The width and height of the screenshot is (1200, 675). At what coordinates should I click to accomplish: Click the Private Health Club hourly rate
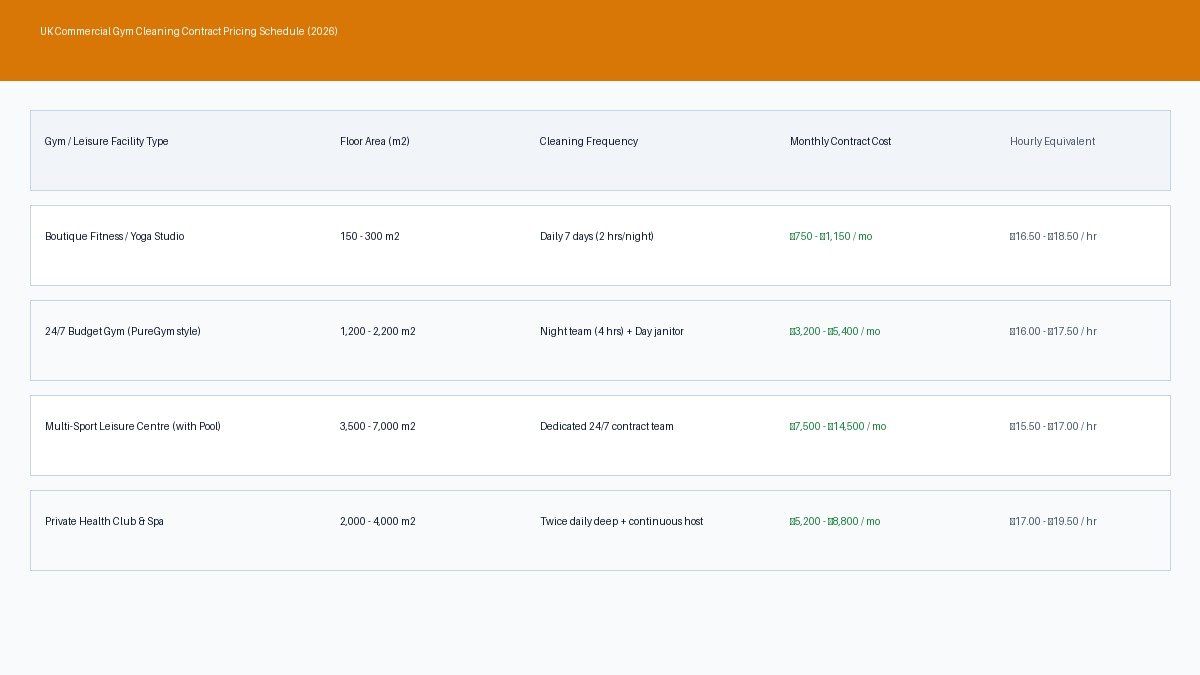pyautogui.click(x=1053, y=521)
